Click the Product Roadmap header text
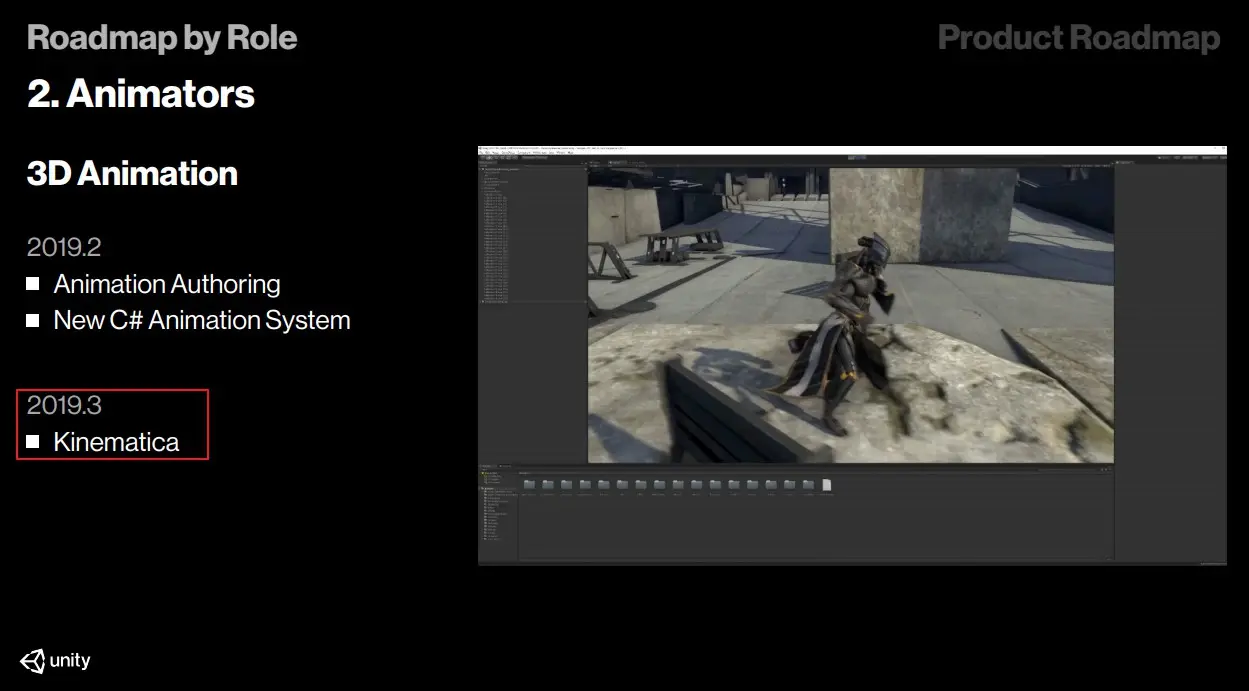This screenshot has width=1249, height=691. click(x=1079, y=38)
